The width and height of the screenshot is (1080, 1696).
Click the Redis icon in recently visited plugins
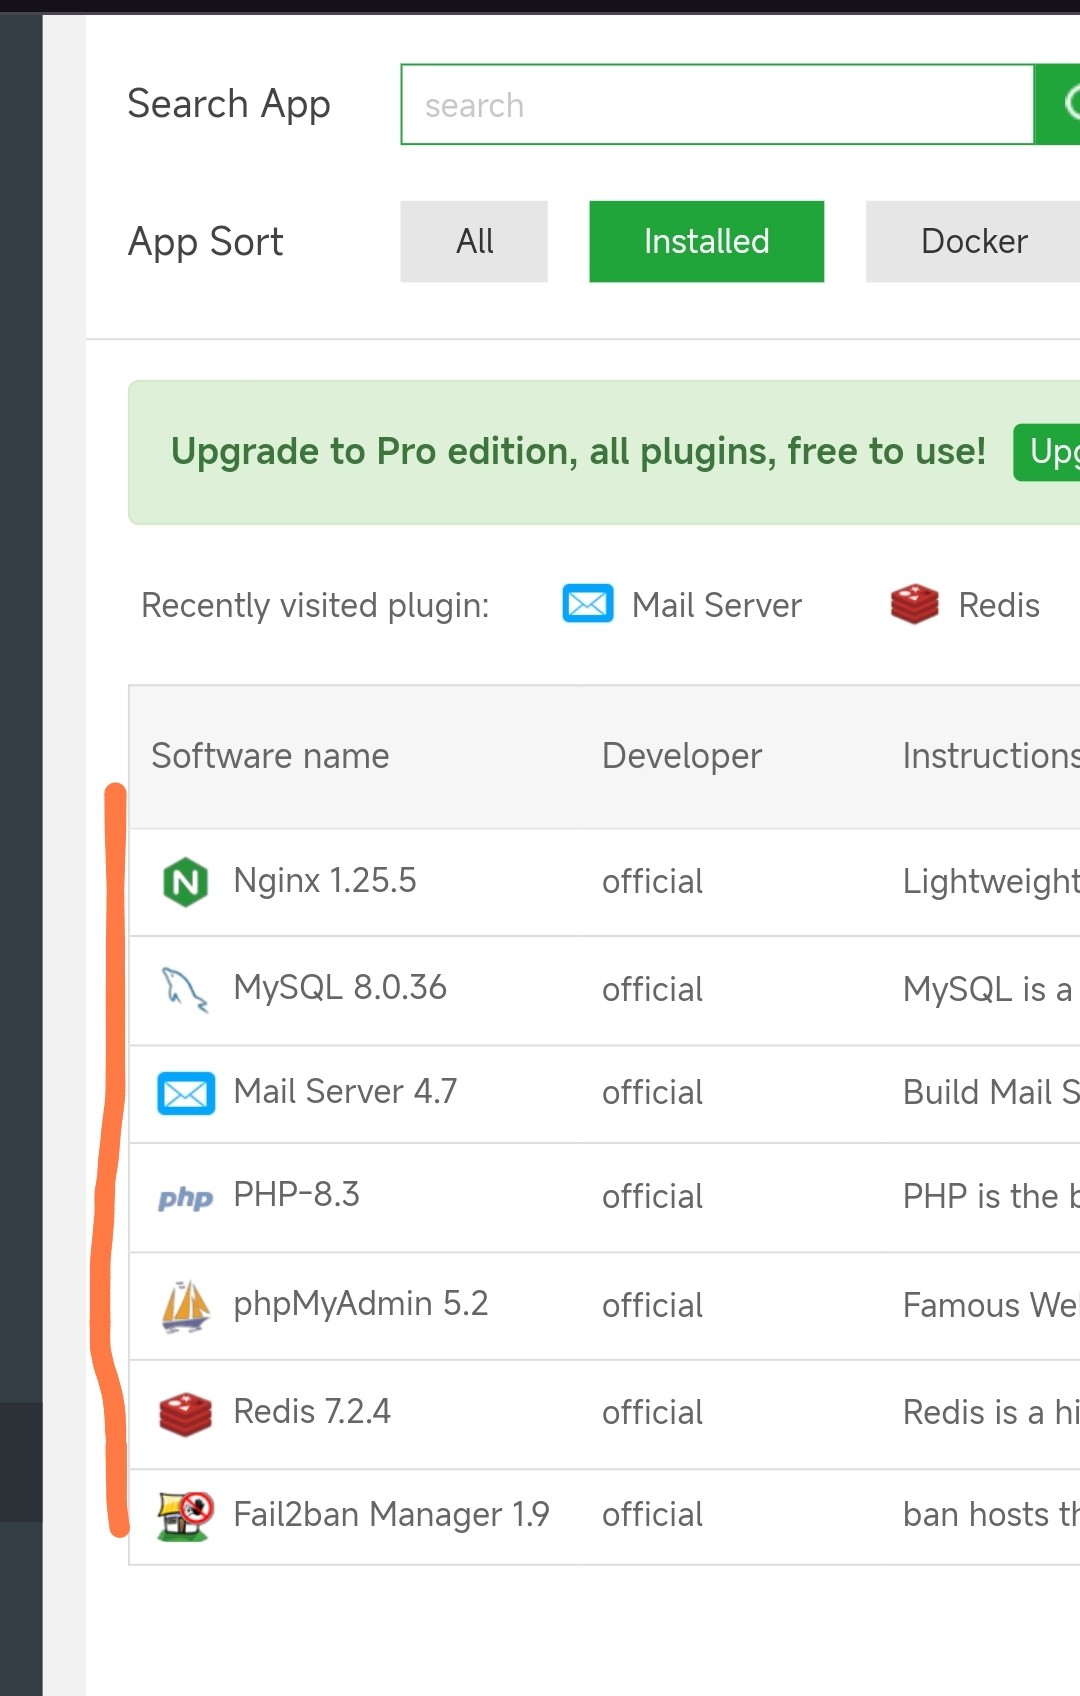(x=914, y=604)
